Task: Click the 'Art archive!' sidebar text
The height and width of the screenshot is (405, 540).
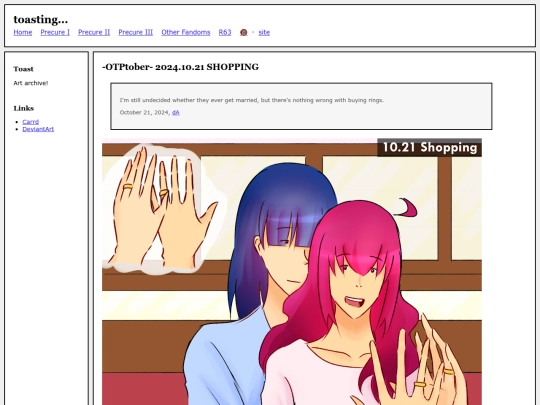Action: point(31,83)
